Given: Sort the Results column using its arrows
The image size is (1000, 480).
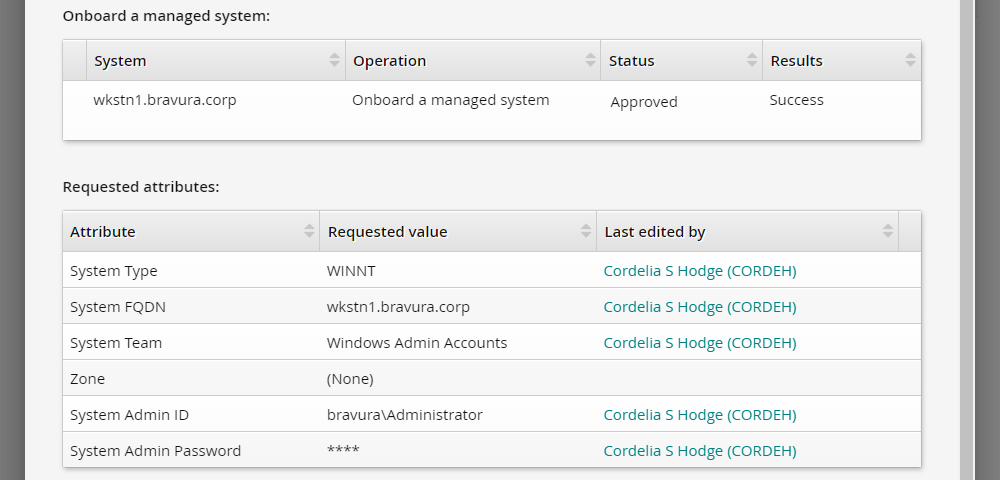Looking at the screenshot, I should (910, 61).
